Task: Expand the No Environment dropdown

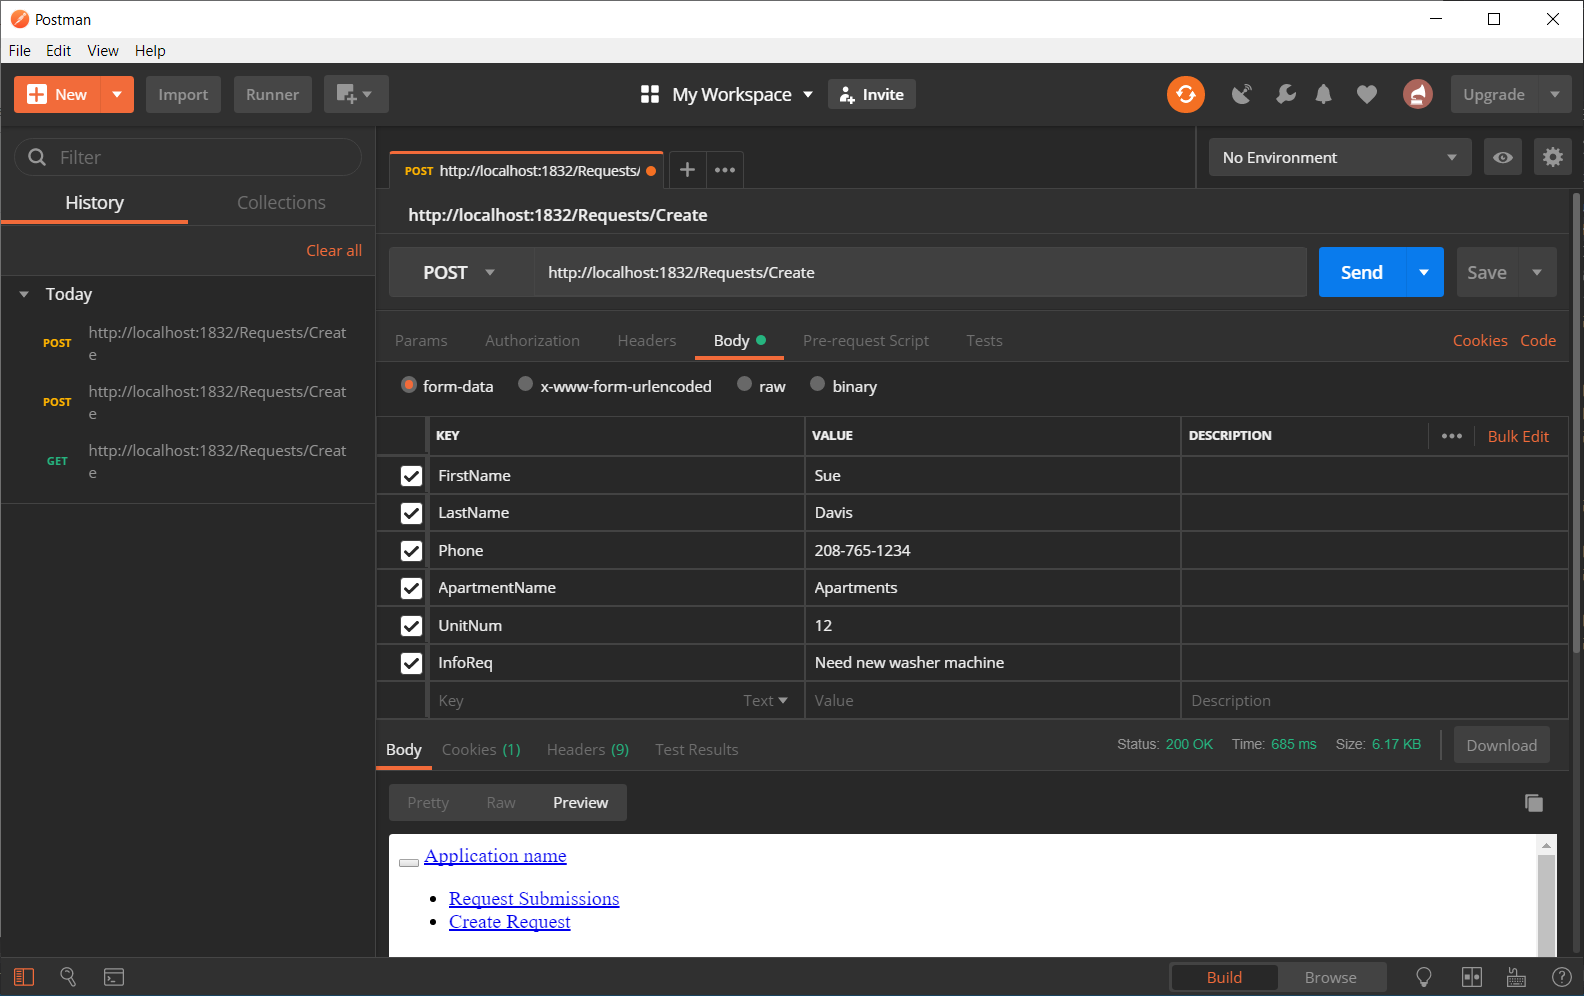Action: point(1339,157)
